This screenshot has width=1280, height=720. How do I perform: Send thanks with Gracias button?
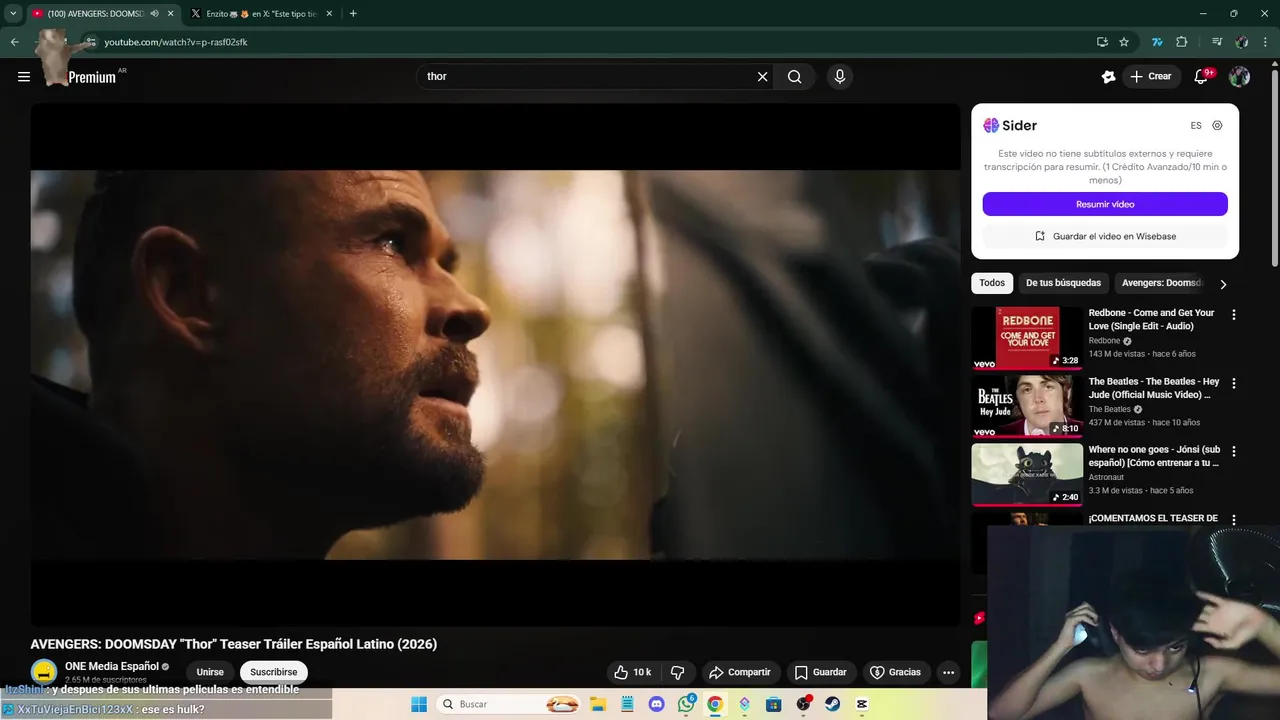point(895,672)
